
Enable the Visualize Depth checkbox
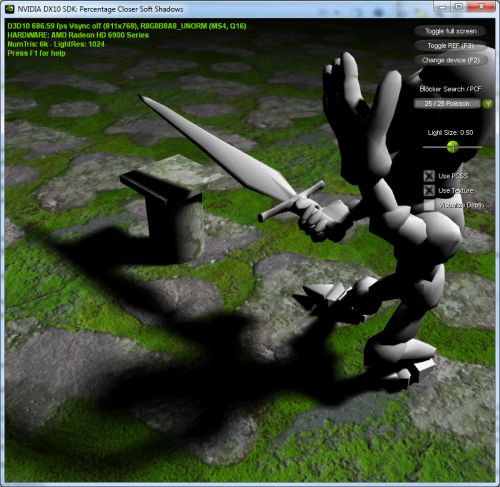coord(429,205)
